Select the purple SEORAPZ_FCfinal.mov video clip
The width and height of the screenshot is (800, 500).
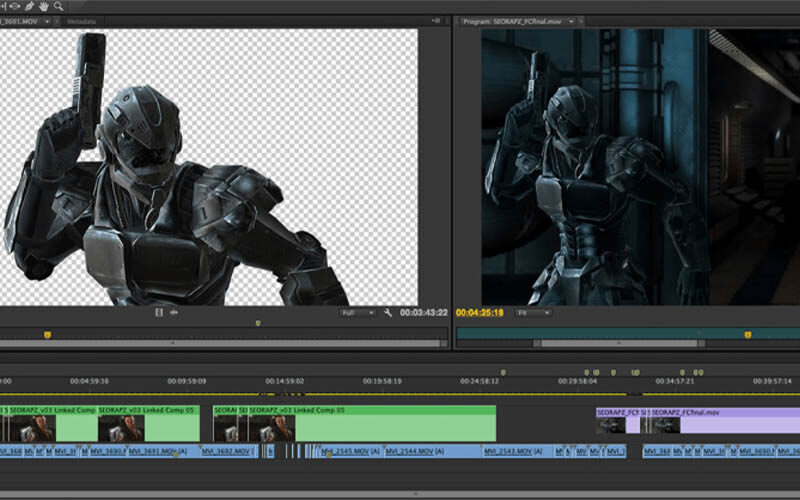coord(725,420)
